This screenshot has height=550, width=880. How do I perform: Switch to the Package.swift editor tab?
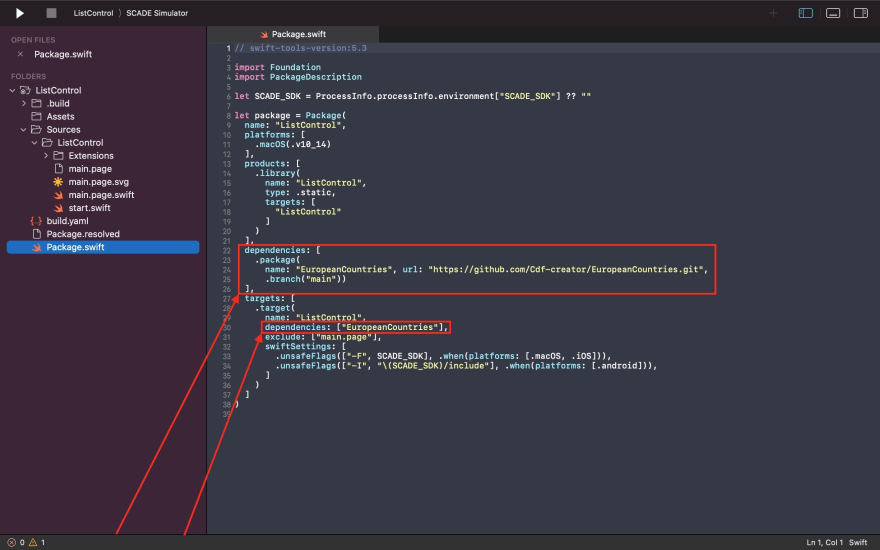293,34
